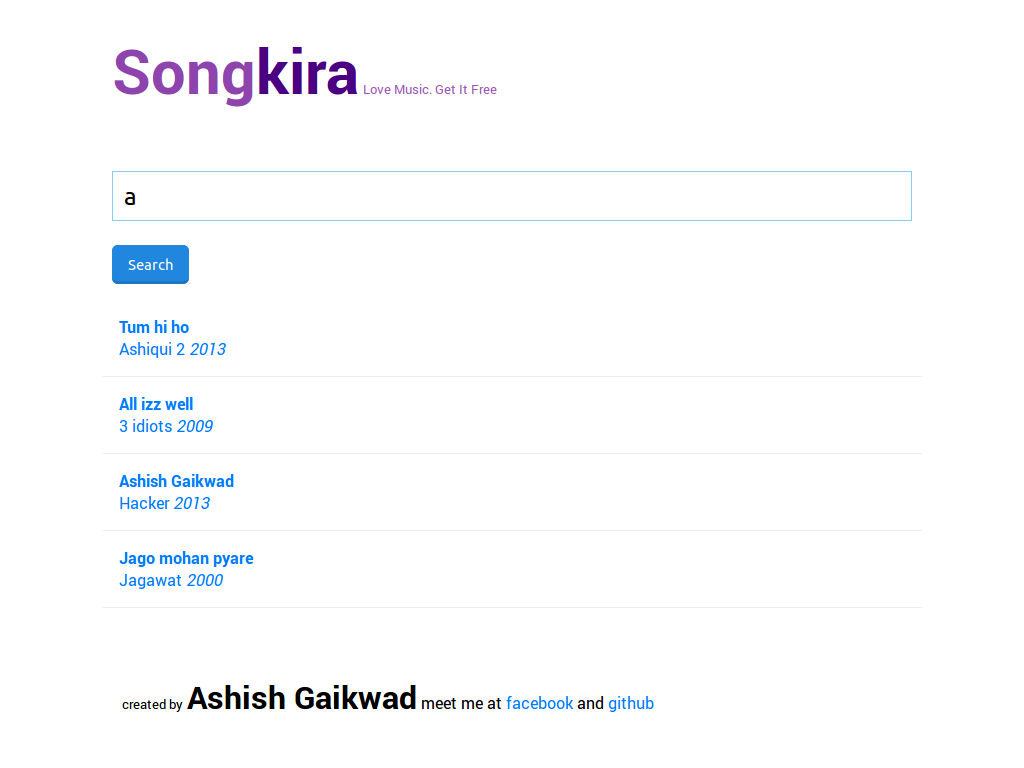The image size is (1024, 768).
Task: Click the Songkira logo heading
Action: [235, 73]
